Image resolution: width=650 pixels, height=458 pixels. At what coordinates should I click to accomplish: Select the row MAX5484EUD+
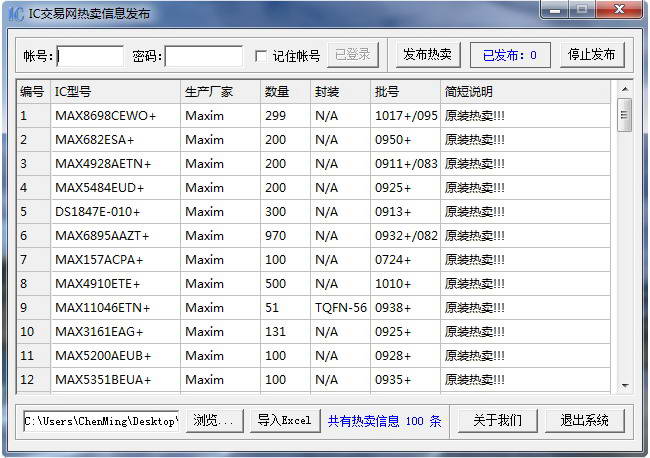[314, 188]
